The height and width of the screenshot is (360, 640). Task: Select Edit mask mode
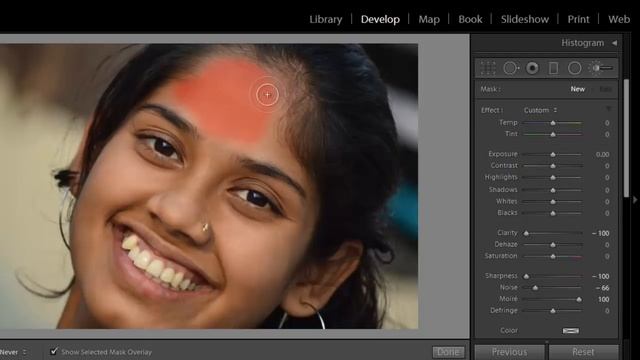tap(605, 89)
